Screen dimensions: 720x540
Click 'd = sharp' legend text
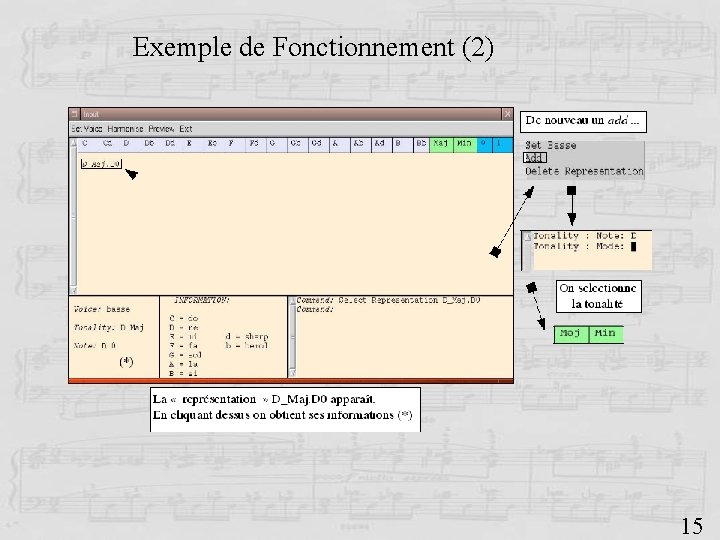[247, 337]
